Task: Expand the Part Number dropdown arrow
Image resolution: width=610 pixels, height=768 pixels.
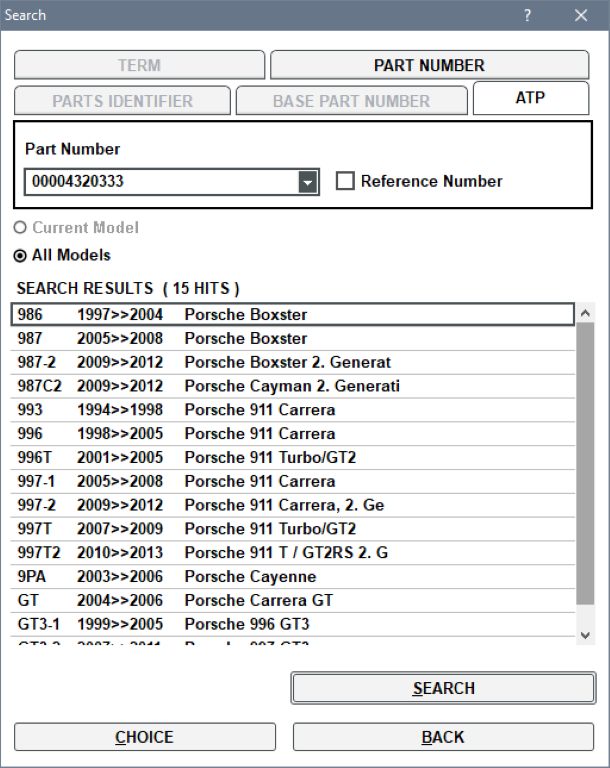Action: (308, 183)
